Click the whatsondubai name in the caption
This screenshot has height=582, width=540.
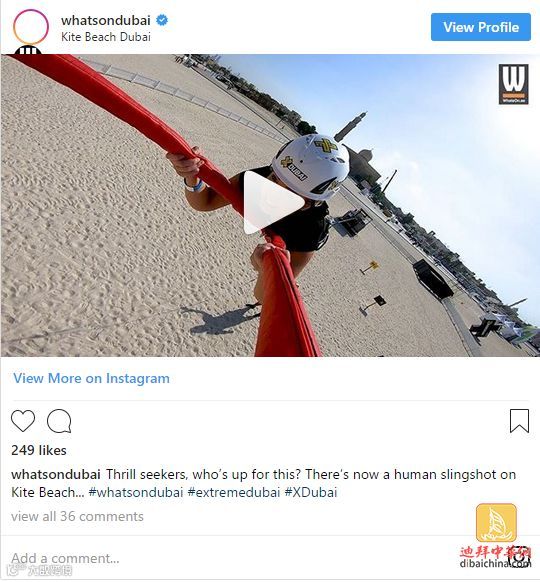click(56, 474)
